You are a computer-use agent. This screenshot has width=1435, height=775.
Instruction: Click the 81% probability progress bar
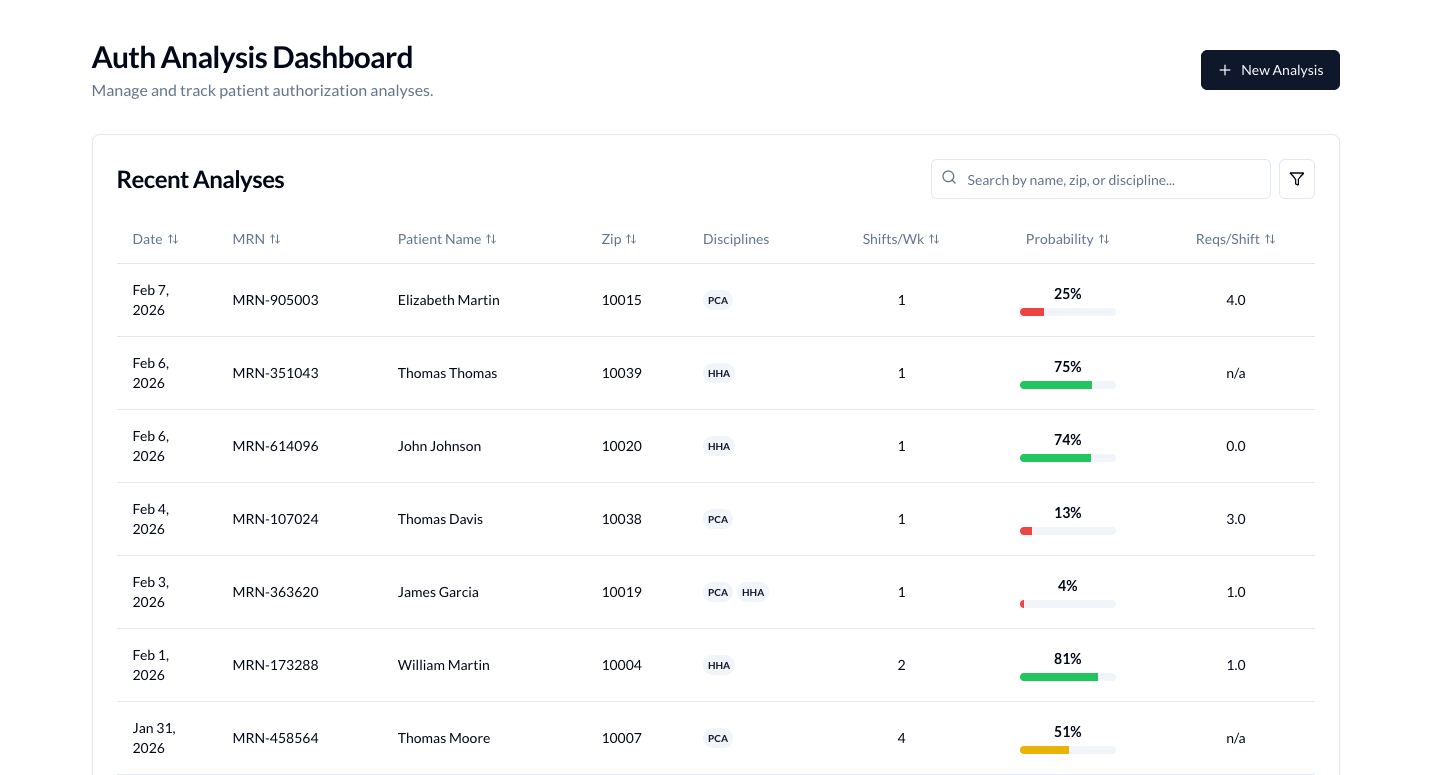pos(1067,677)
